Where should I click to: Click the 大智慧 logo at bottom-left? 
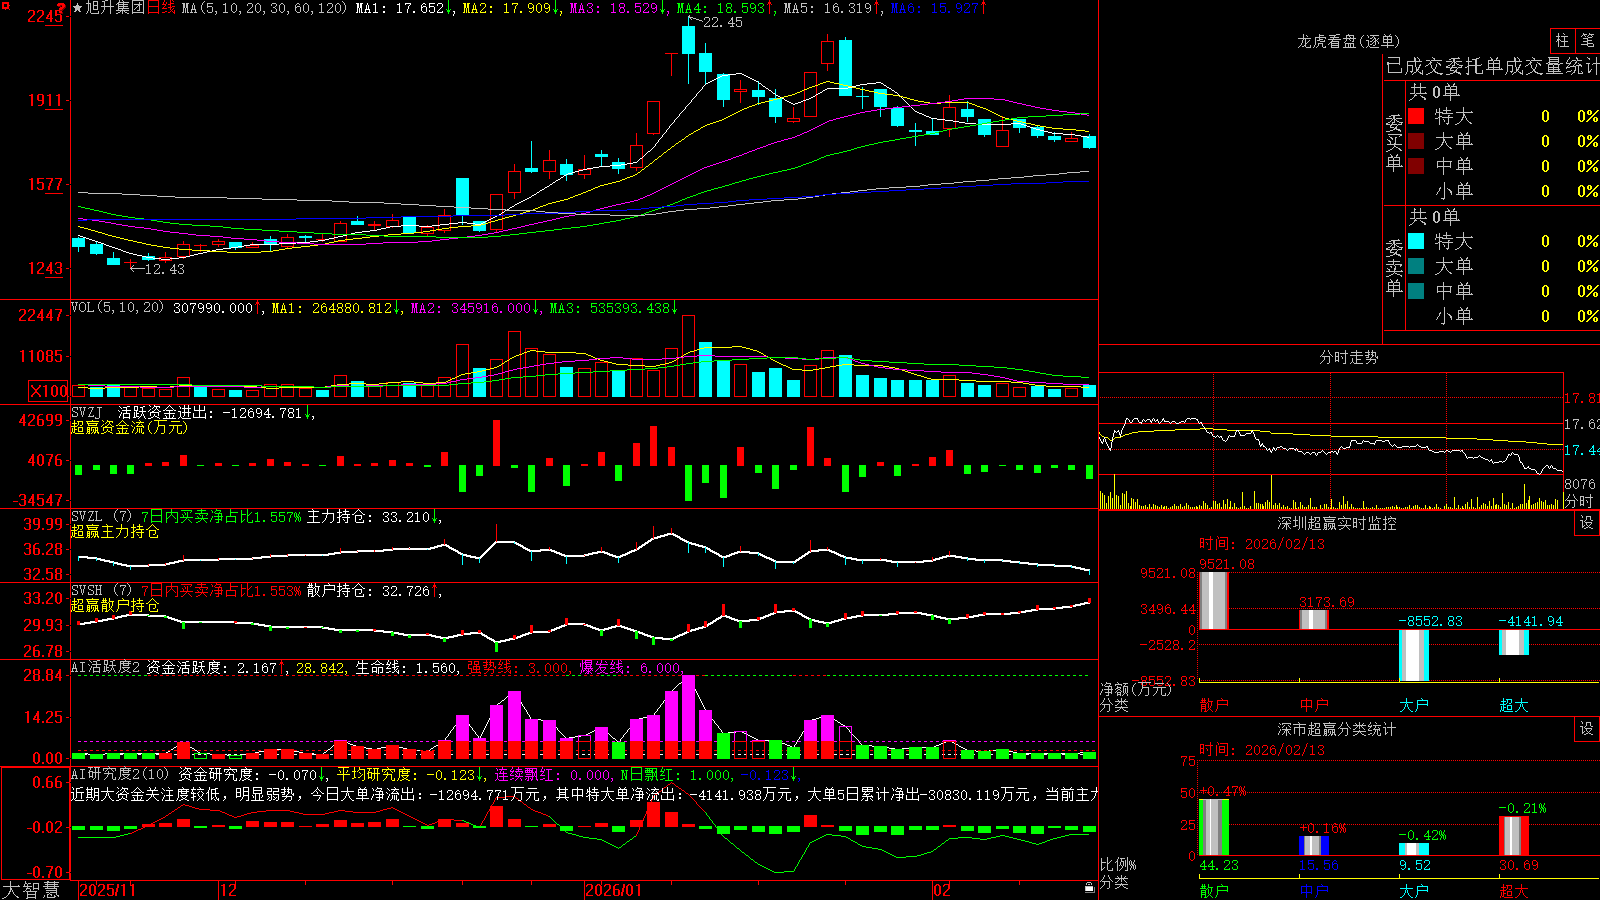(32, 889)
